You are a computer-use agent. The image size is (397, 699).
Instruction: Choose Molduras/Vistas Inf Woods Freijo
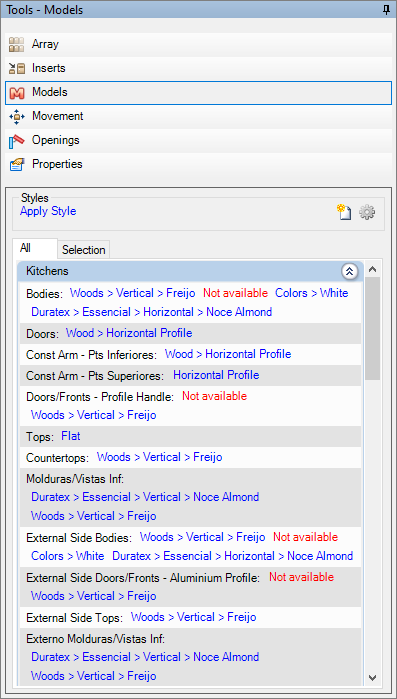point(94,516)
